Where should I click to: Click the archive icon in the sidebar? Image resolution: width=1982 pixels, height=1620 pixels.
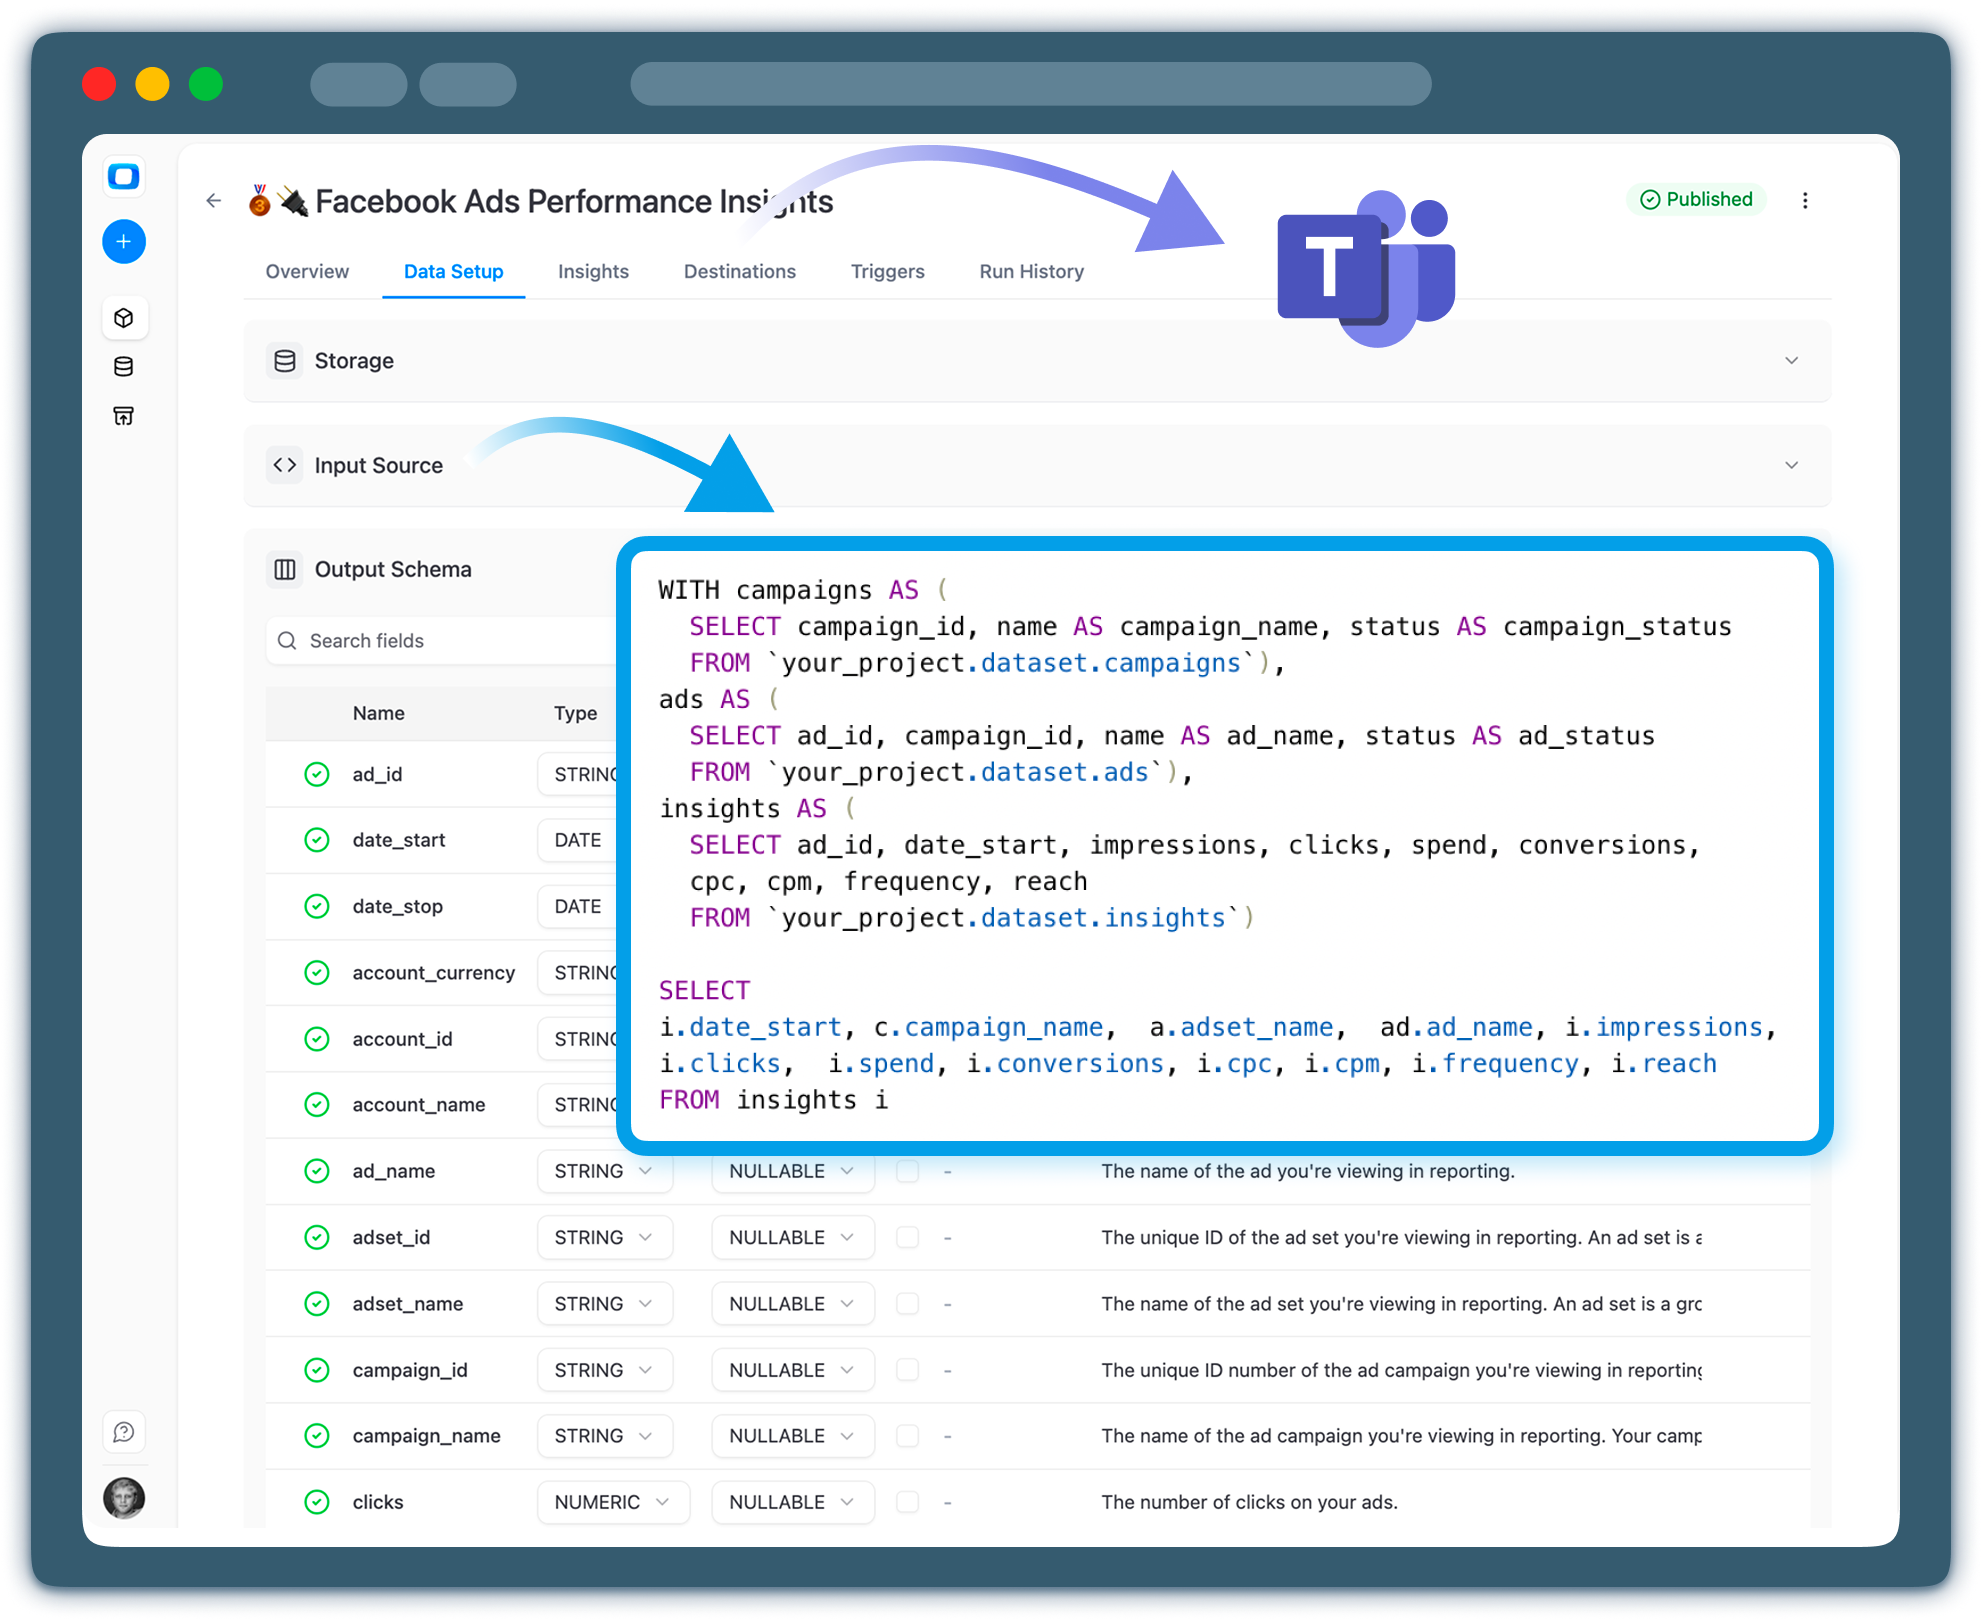(x=123, y=416)
